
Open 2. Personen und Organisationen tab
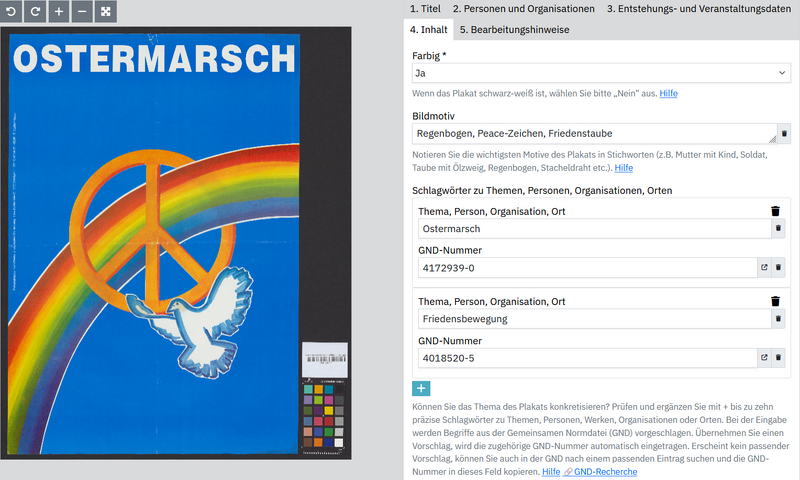tap(523, 9)
